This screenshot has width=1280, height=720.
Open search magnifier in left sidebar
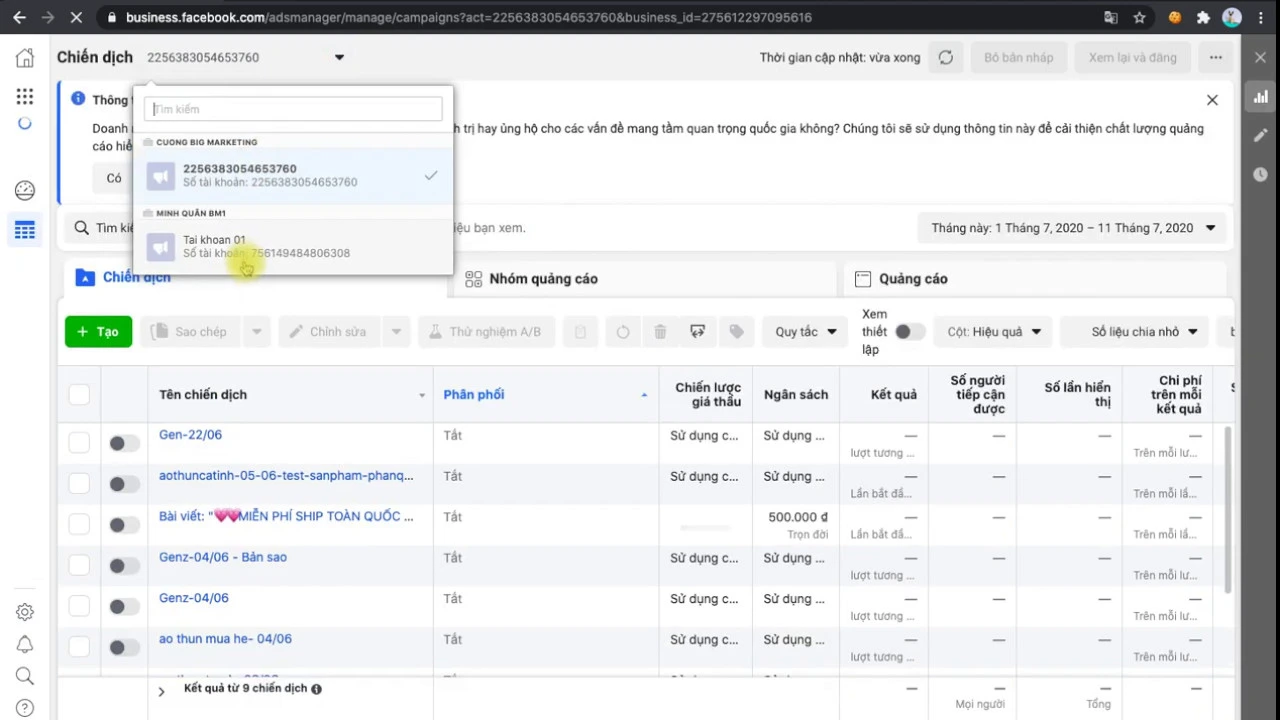(x=25, y=676)
